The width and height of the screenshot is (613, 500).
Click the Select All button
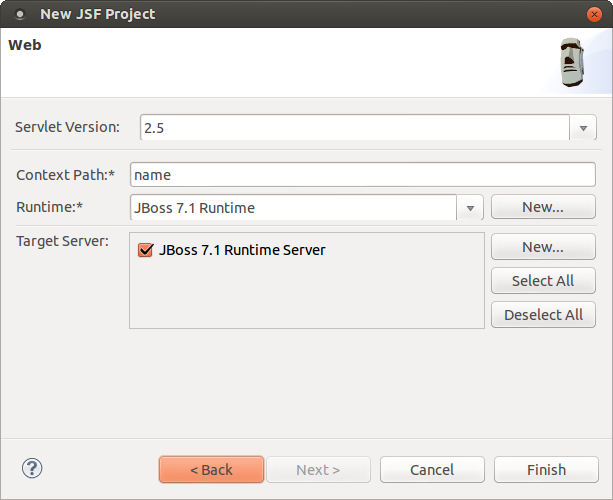(x=543, y=281)
